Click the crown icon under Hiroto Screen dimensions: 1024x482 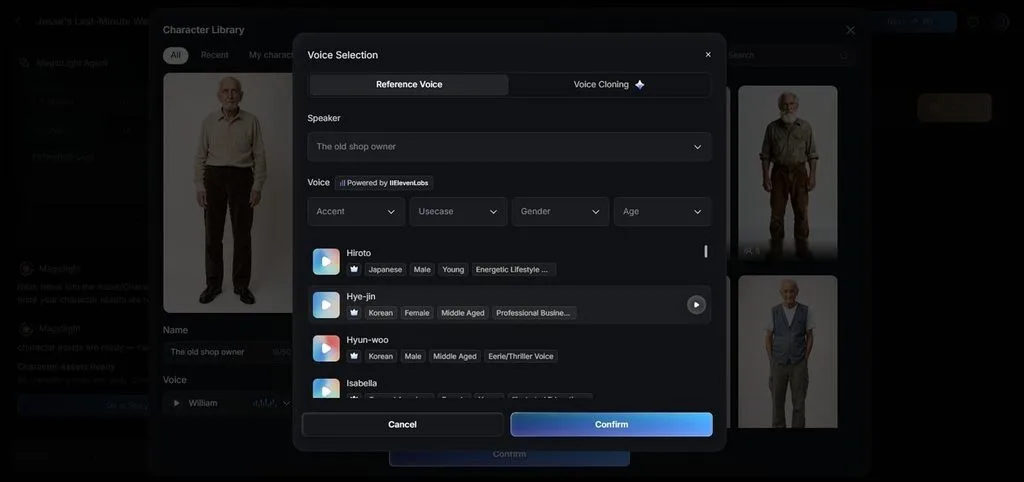click(355, 270)
